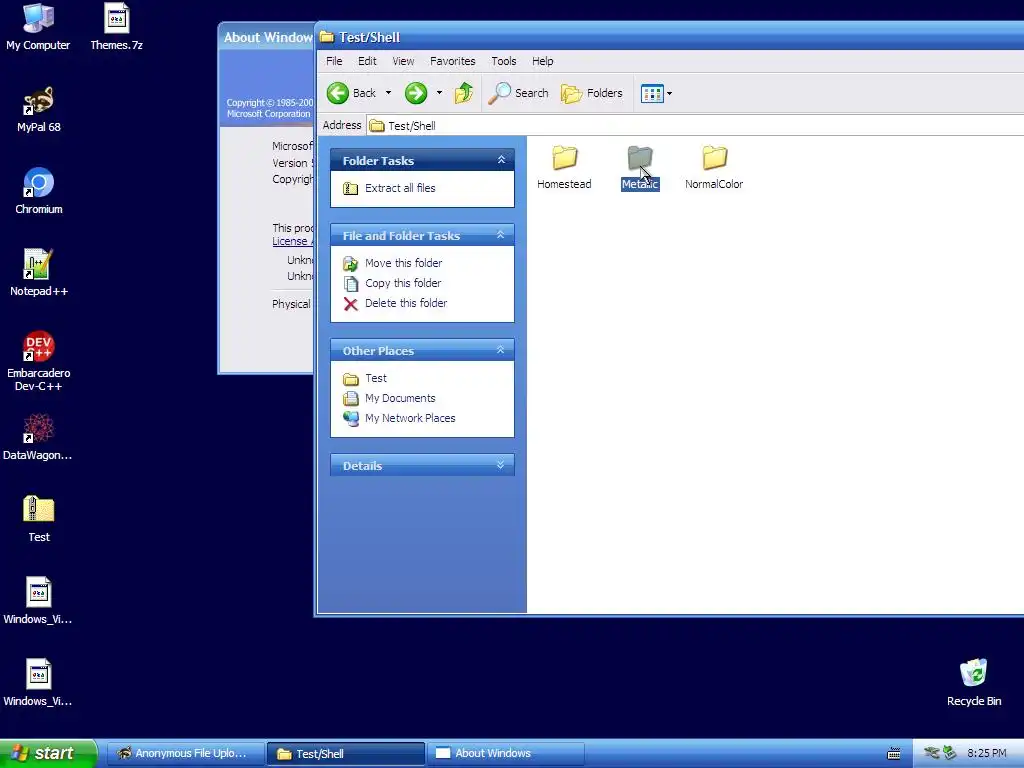Open Views dropdown arrow
Screen dimensions: 1024x768
[x=669, y=93]
